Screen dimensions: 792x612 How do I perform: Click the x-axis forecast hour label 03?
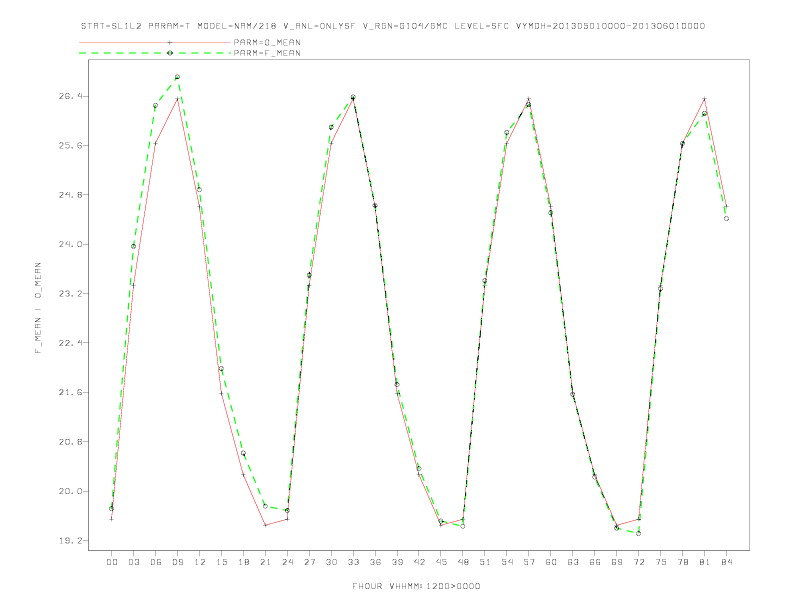tap(133, 562)
